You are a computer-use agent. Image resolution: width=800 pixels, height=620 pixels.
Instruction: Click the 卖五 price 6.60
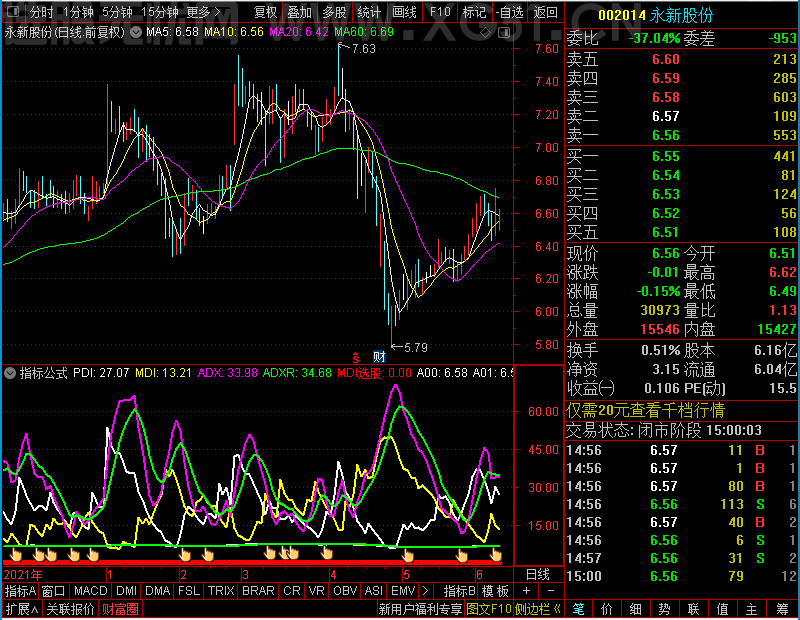tap(666, 59)
